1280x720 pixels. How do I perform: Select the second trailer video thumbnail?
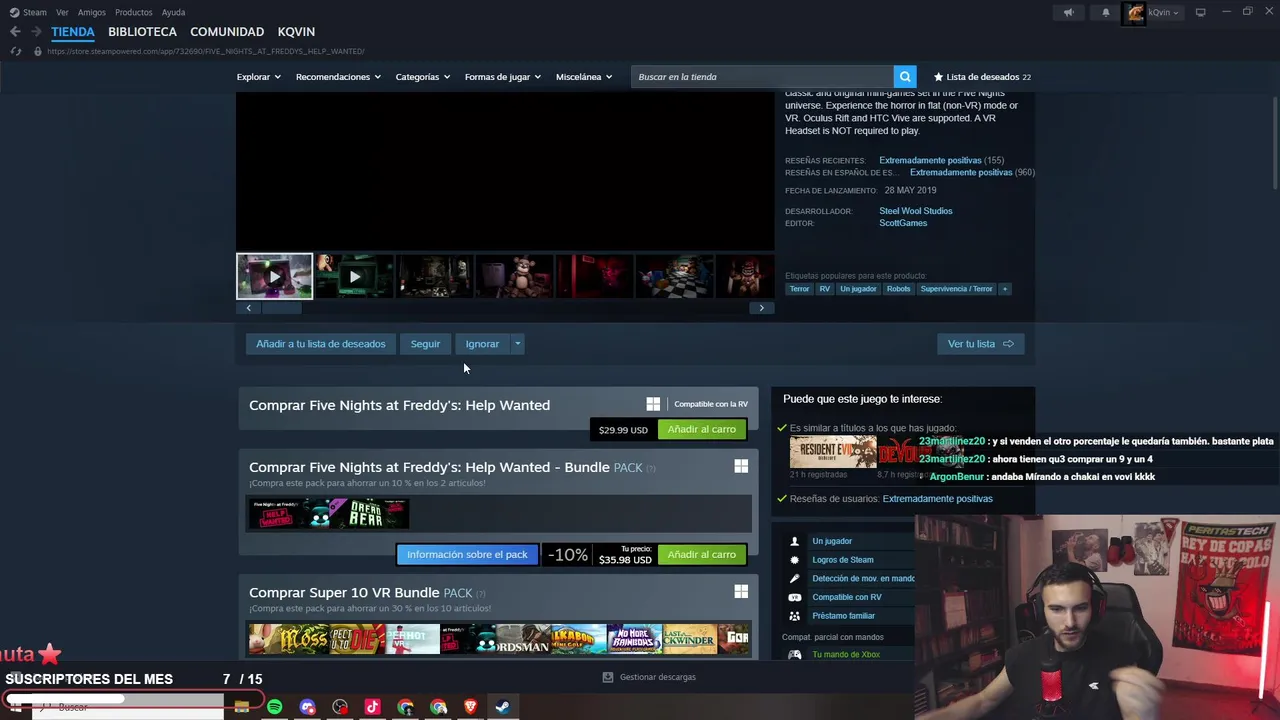pyautogui.click(x=354, y=277)
